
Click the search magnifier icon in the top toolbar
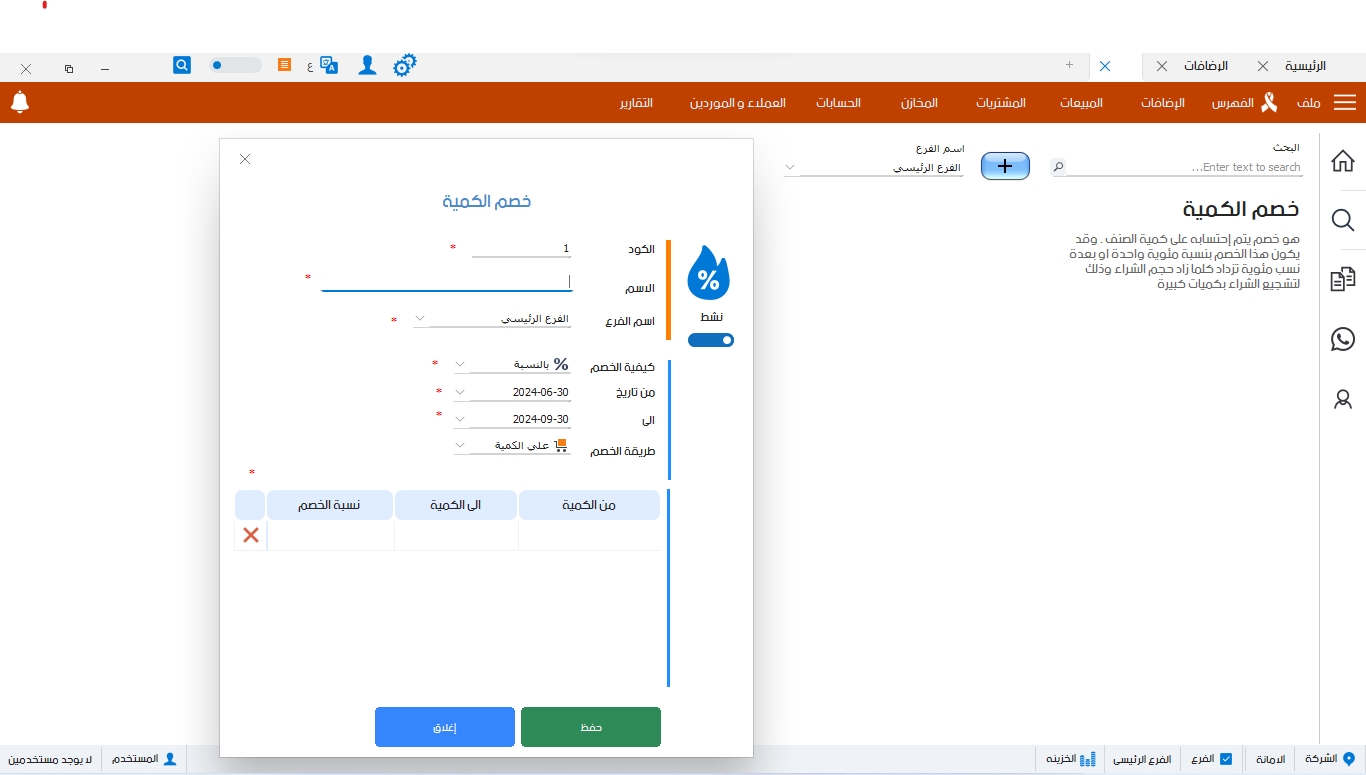coord(181,64)
